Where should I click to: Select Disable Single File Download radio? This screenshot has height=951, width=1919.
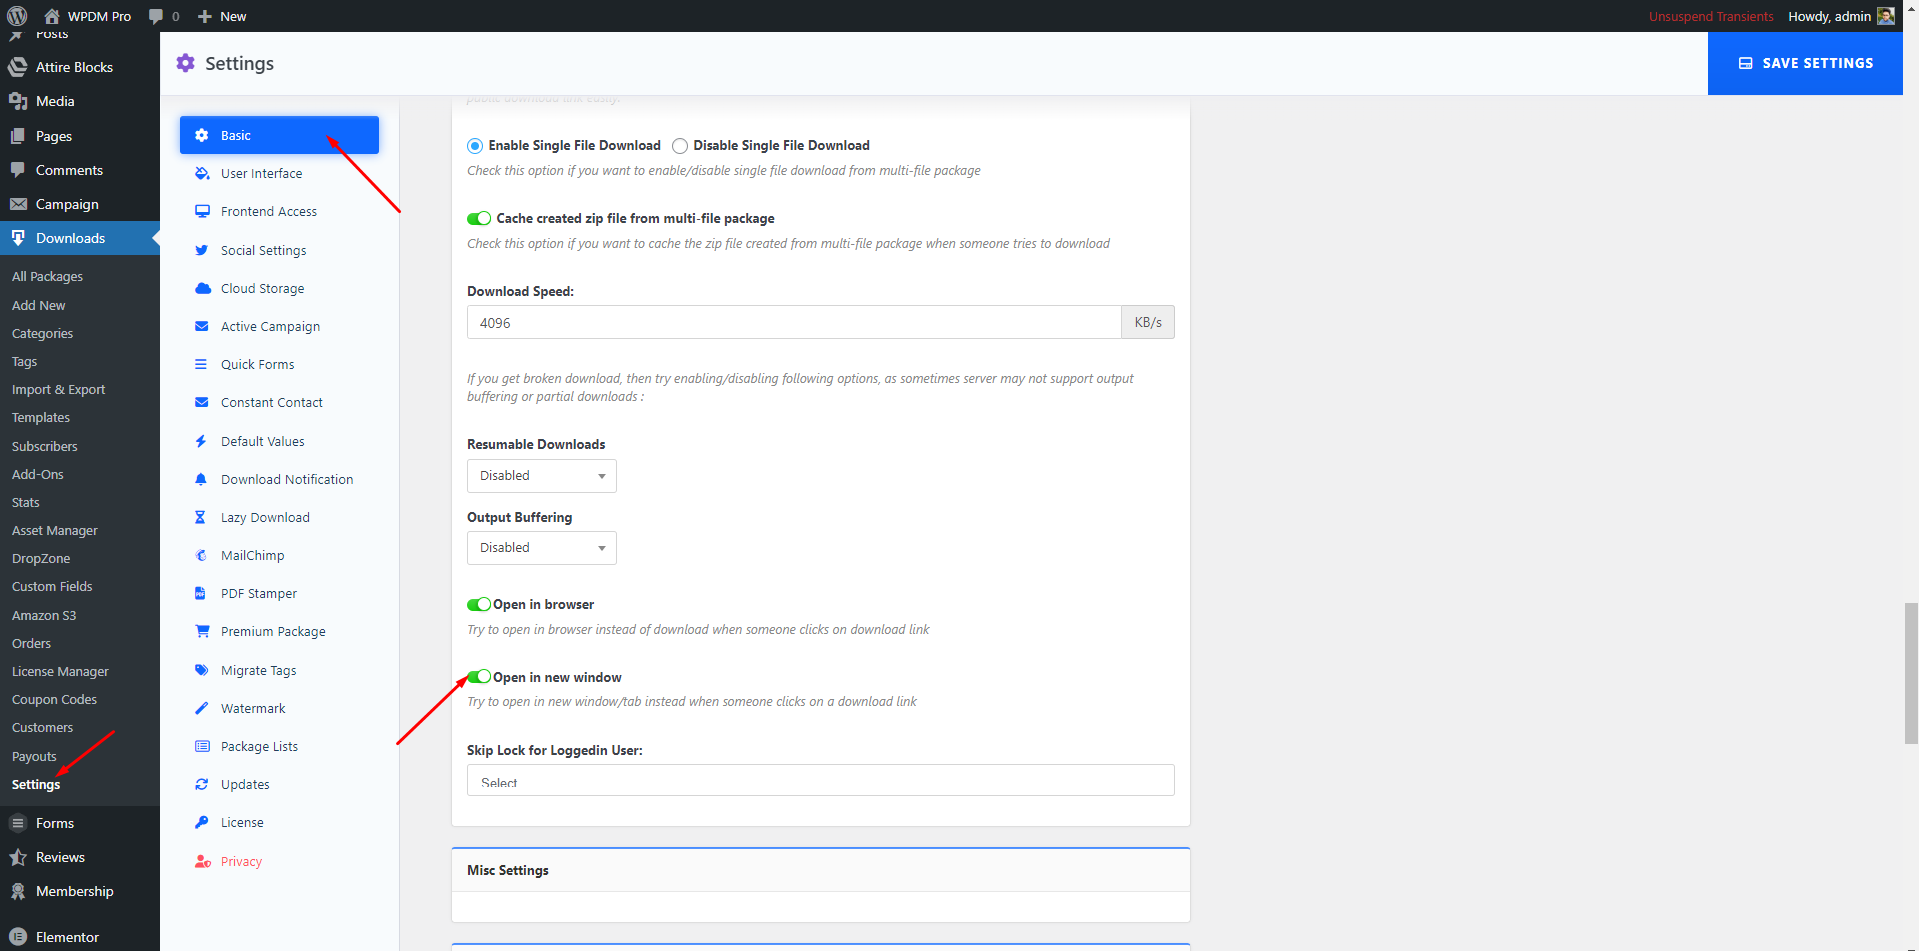click(680, 146)
